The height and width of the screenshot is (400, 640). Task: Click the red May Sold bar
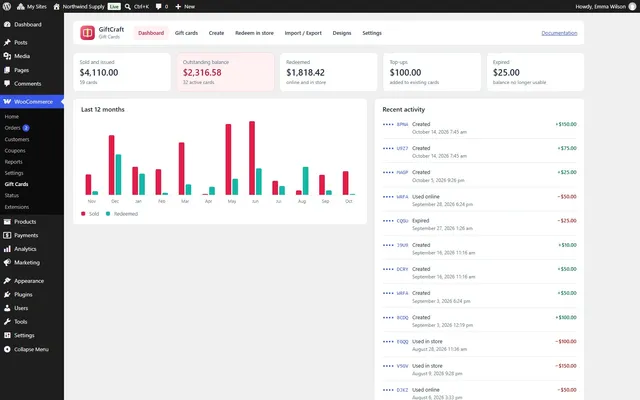(228, 160)
